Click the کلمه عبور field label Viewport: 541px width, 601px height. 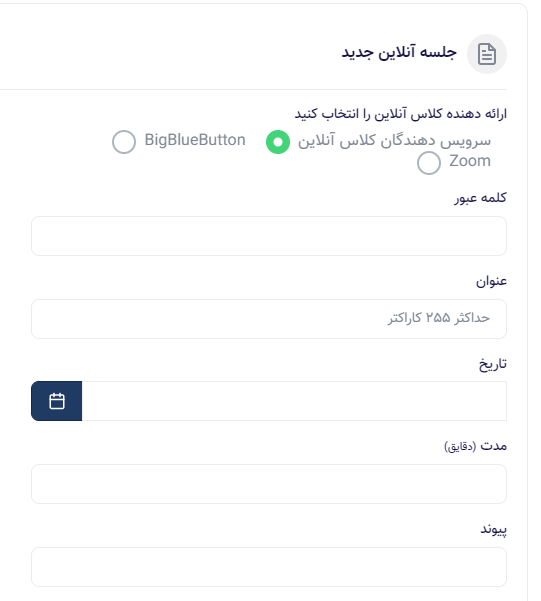(480, 198)
